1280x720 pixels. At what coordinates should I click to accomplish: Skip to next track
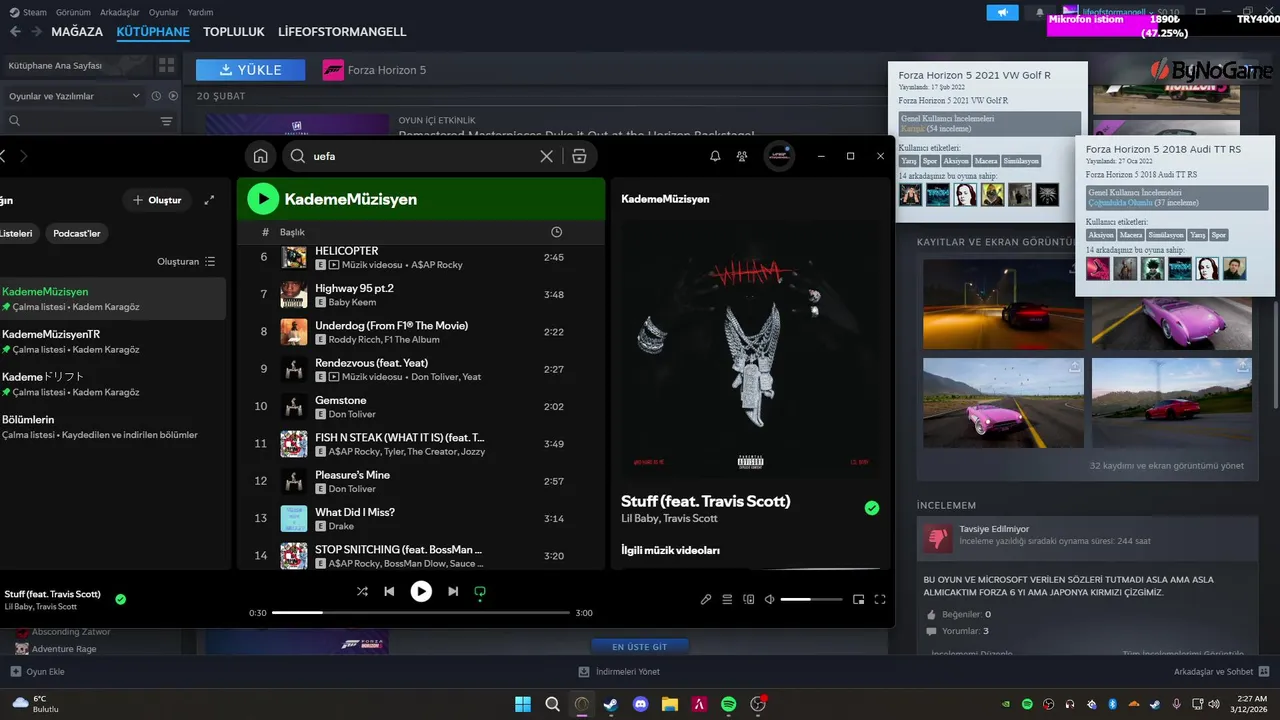coord(453,592)
